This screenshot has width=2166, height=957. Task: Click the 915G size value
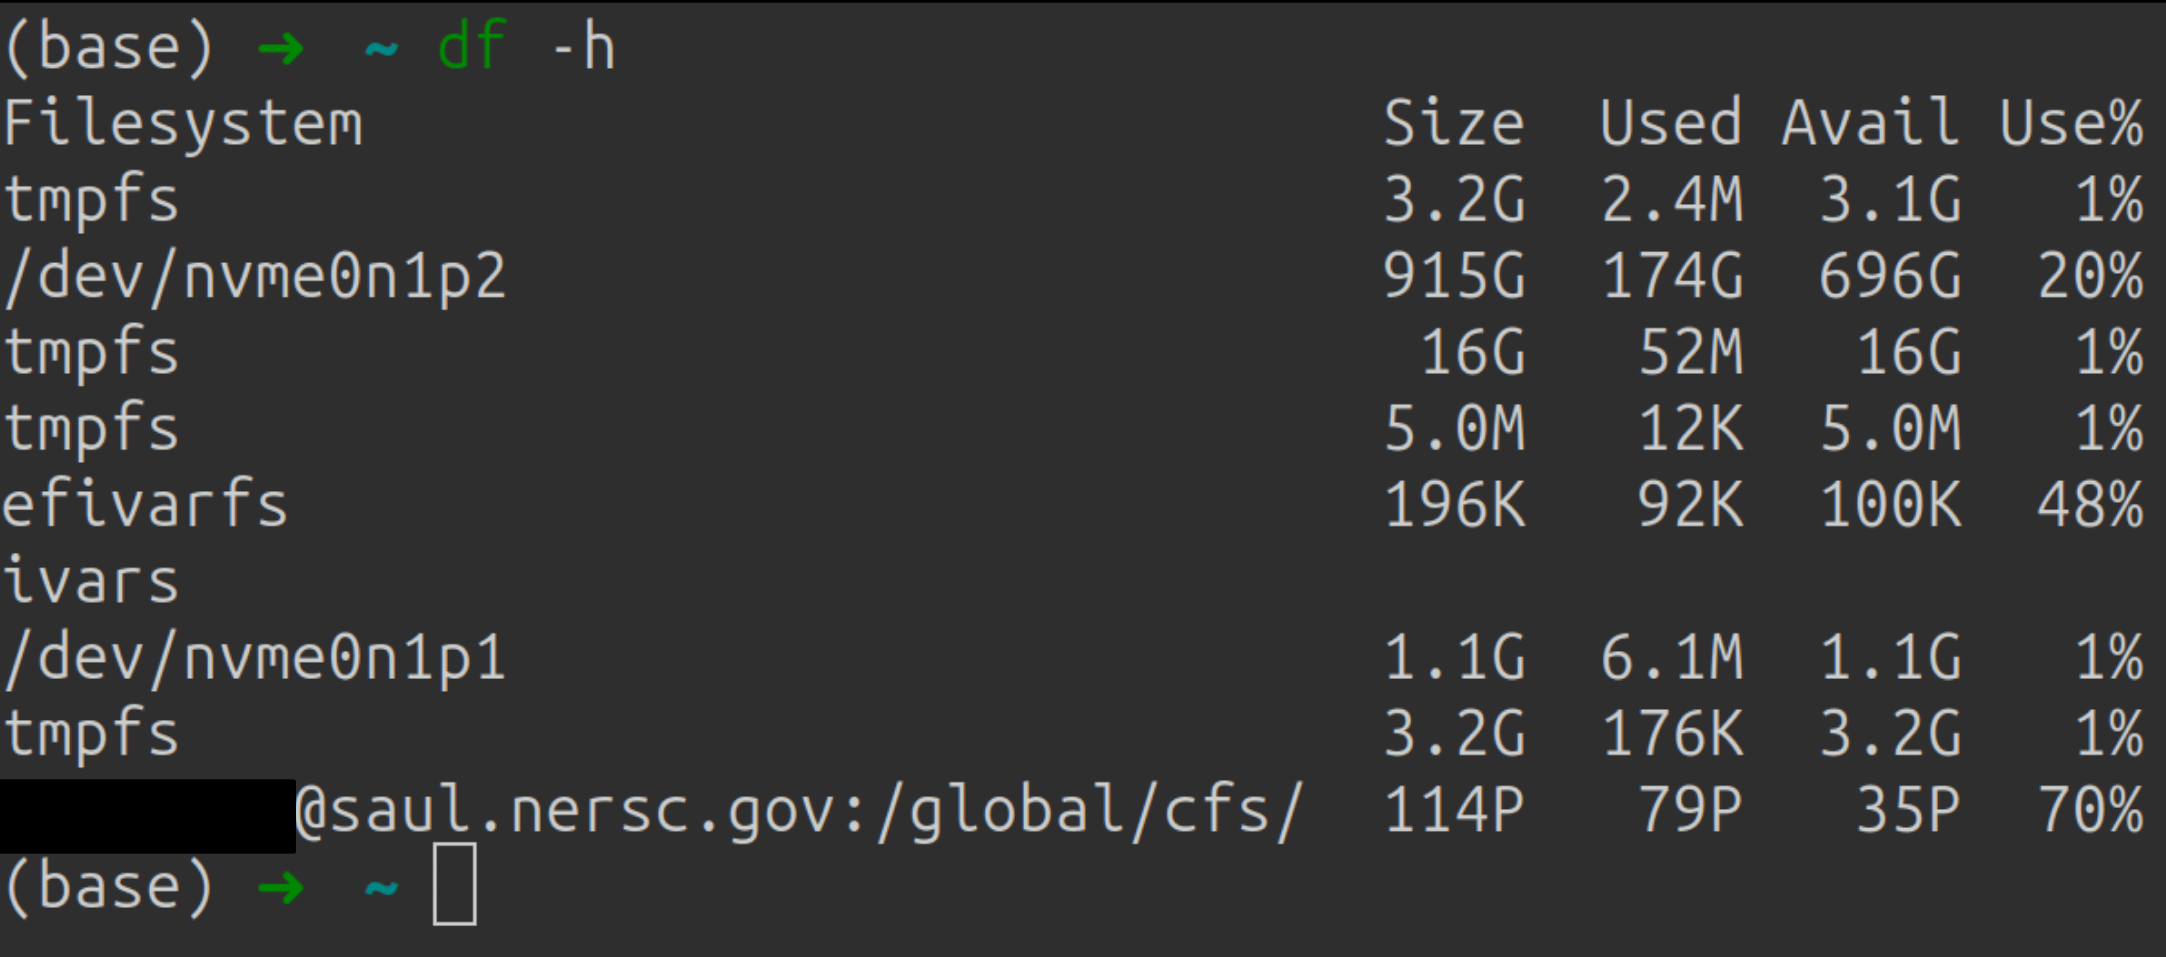point(1454,277)
